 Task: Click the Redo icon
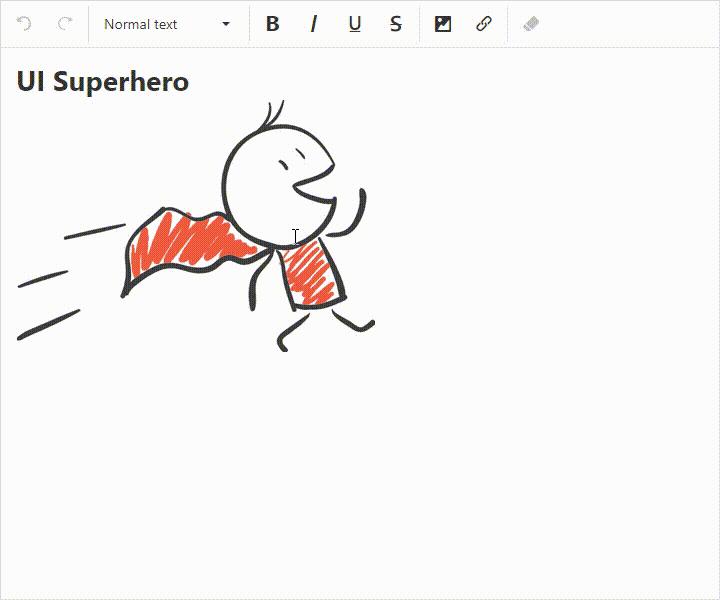pos(65,23)
